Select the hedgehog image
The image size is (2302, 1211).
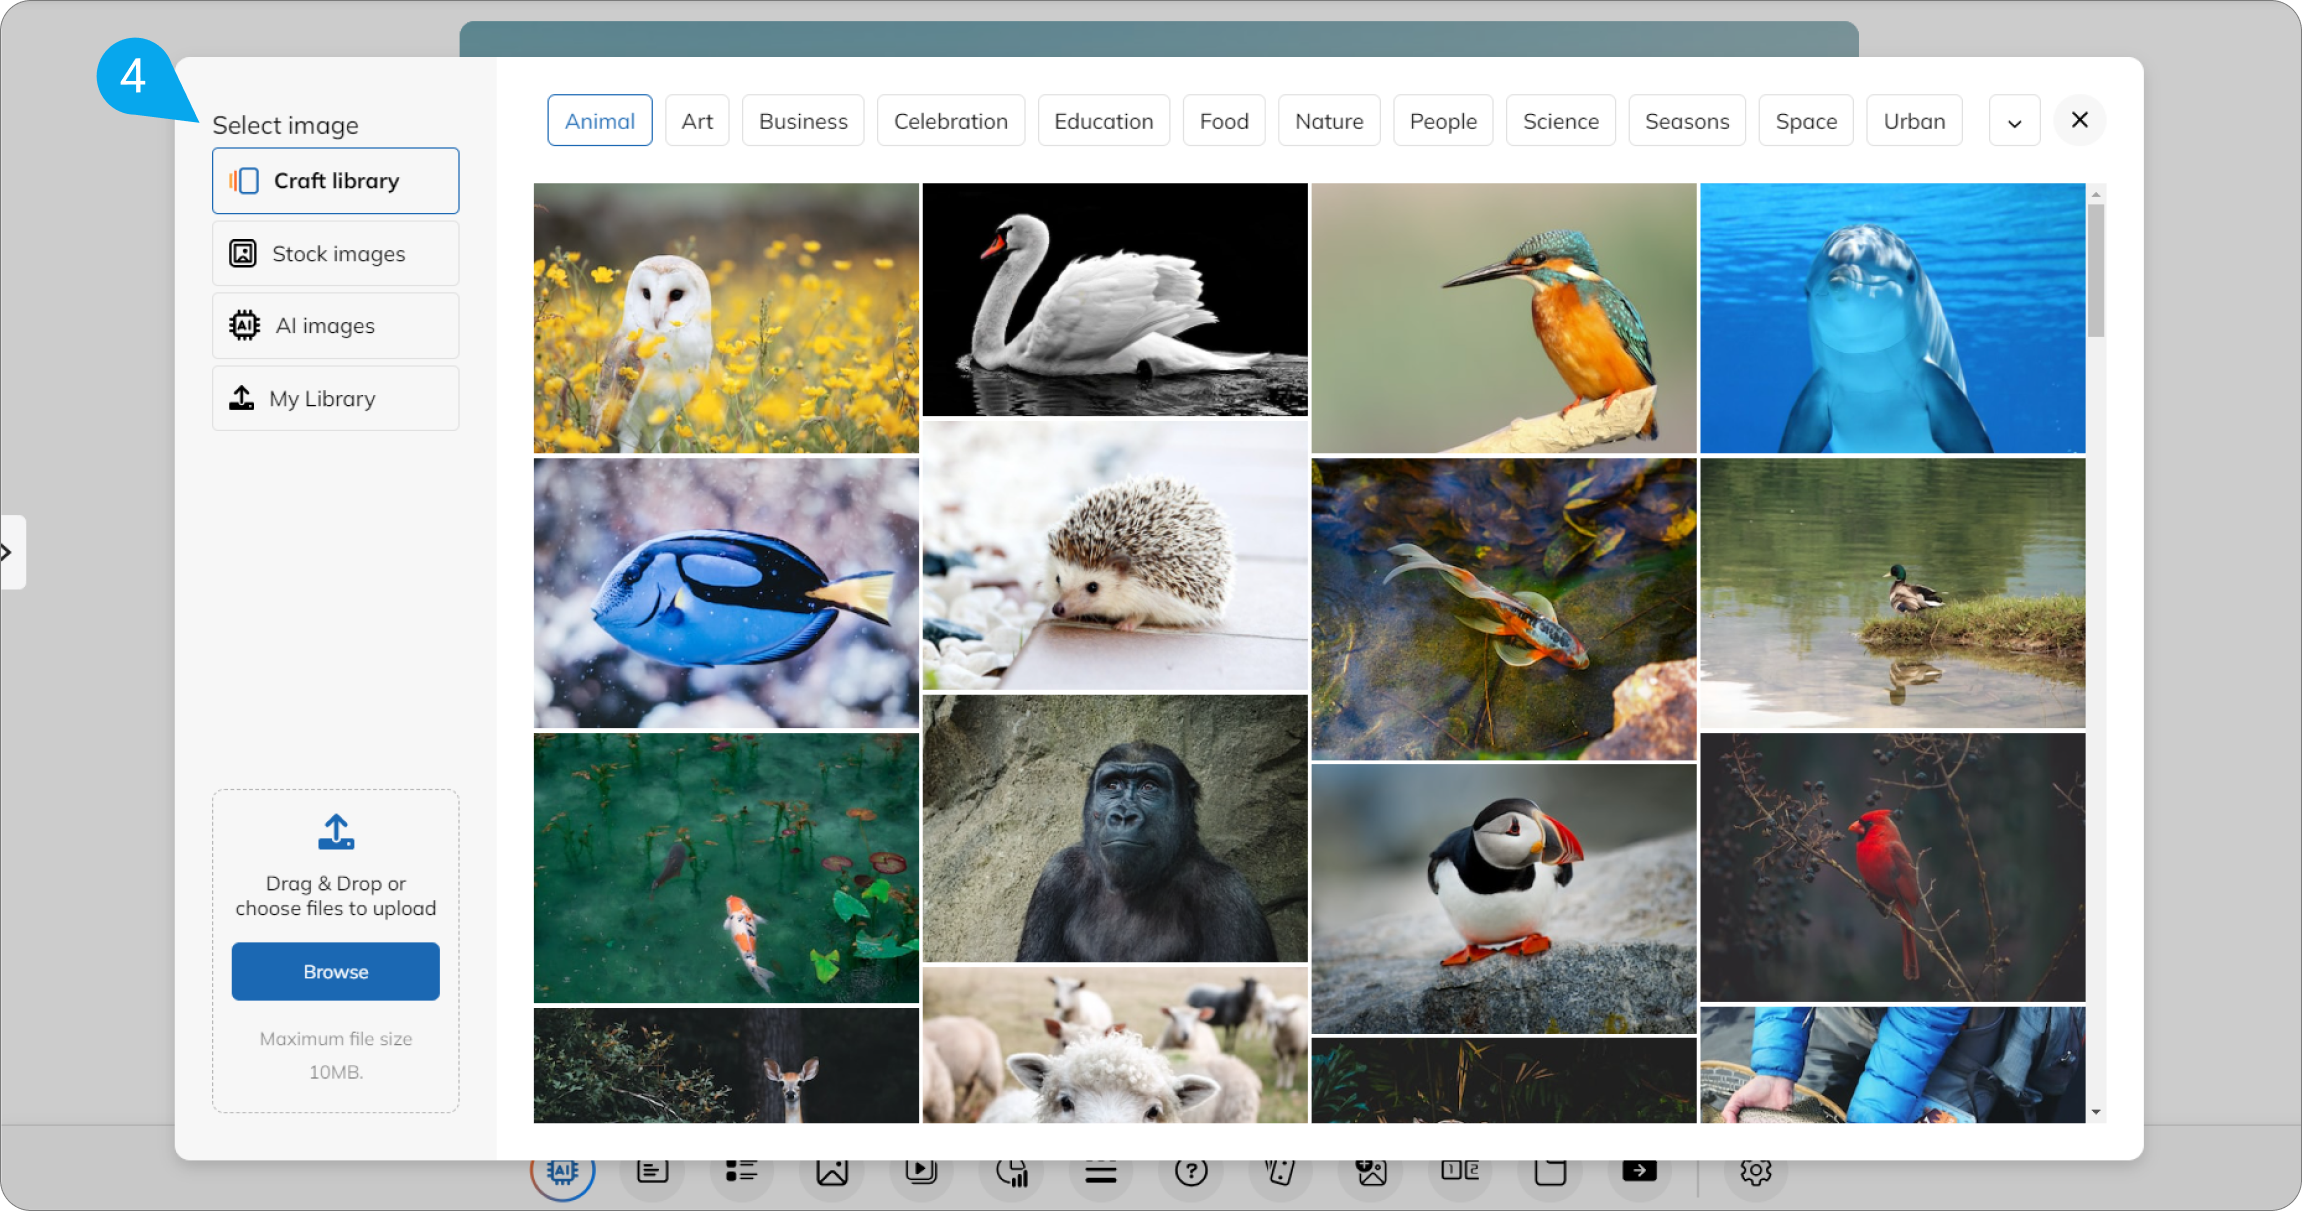pos(1115,556)
